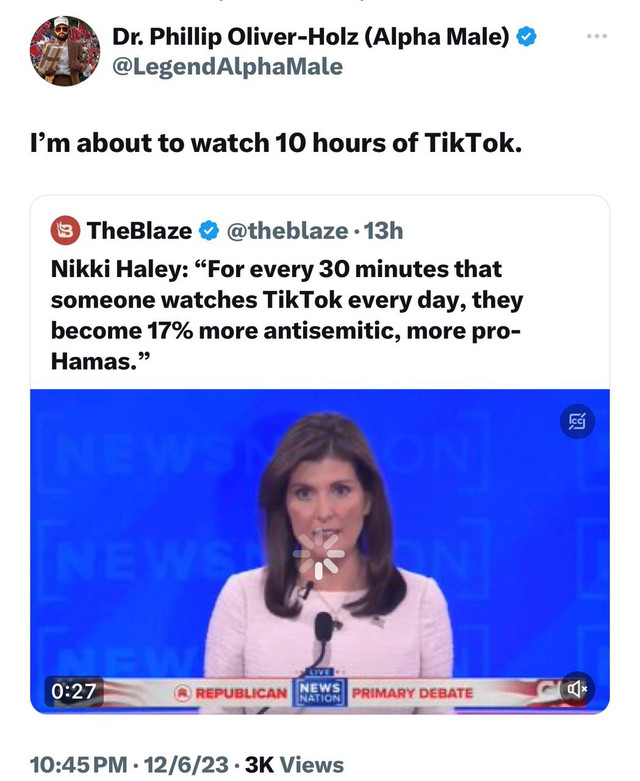Open Dr. Phillip Oliver-Holz display name
The width and height of the screenshot is (640, 781).
coord(311,38)
